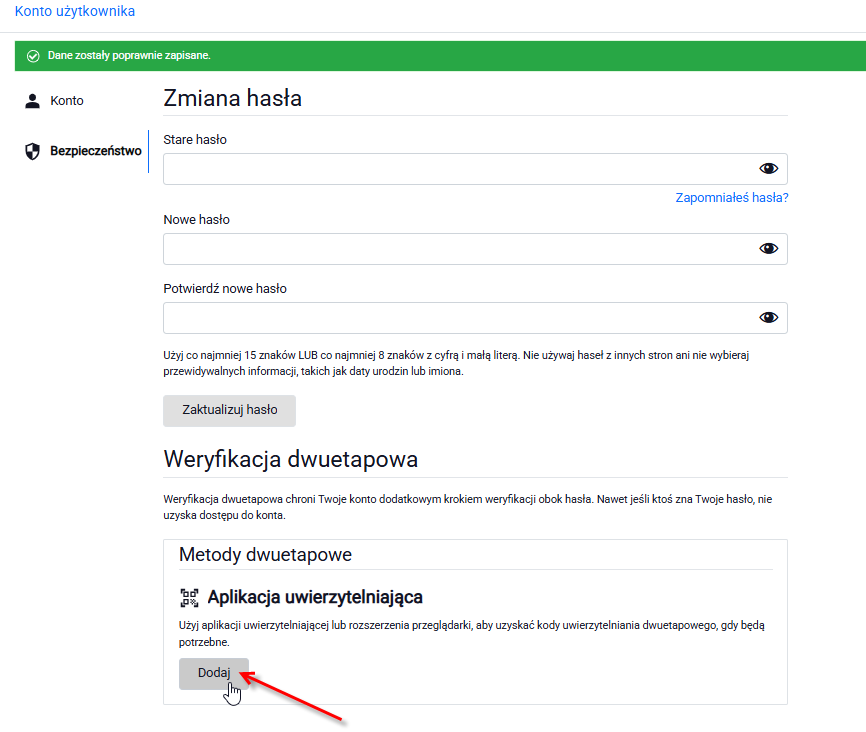
Task: Click the Weryfikacja dwuetapowa heading
Action: click(x=291, y=460)
